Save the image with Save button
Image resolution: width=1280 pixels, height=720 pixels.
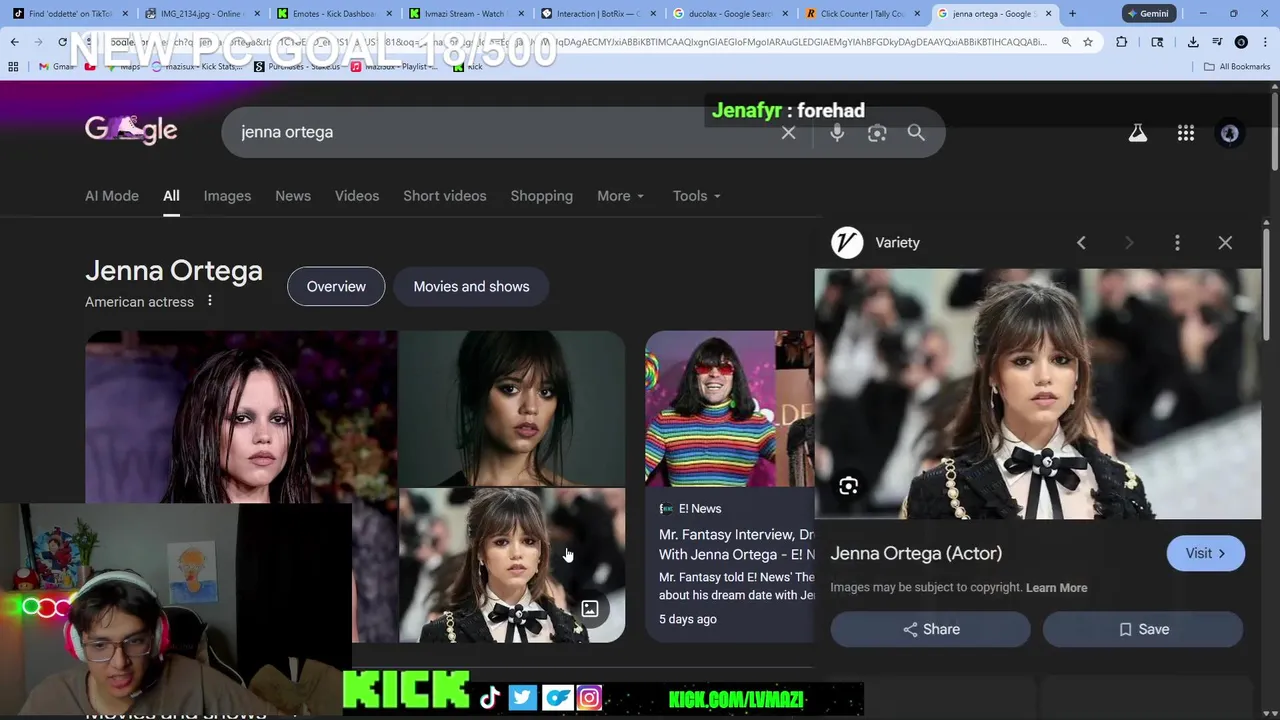pyautogui.click(x=1143, y=629)
